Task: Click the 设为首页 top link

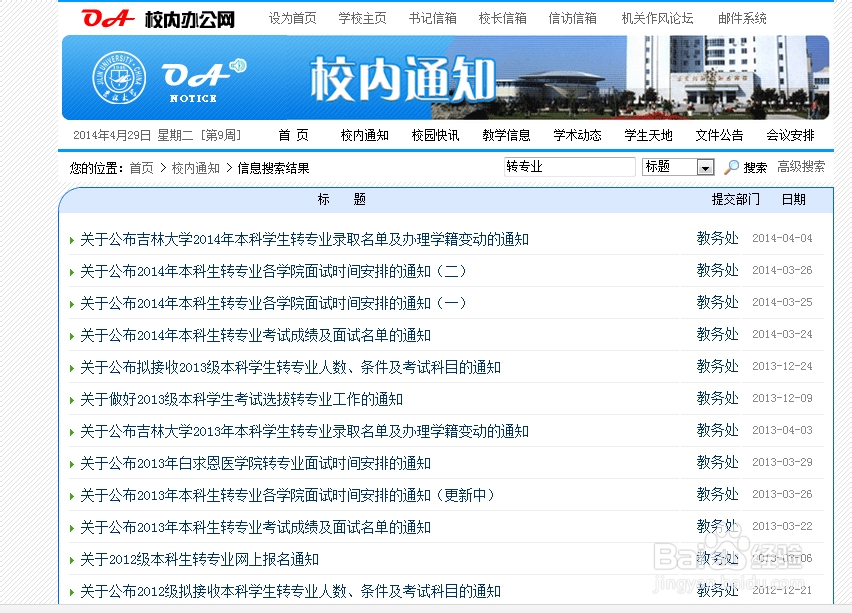Action: coord(292,18)
